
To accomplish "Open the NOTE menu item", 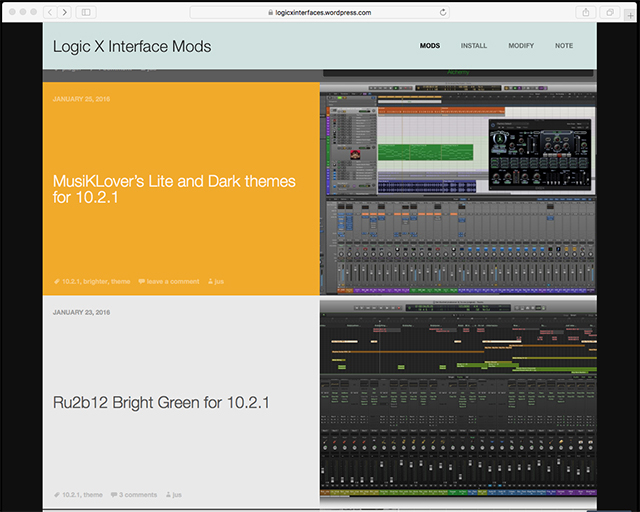I will [564, 46].
